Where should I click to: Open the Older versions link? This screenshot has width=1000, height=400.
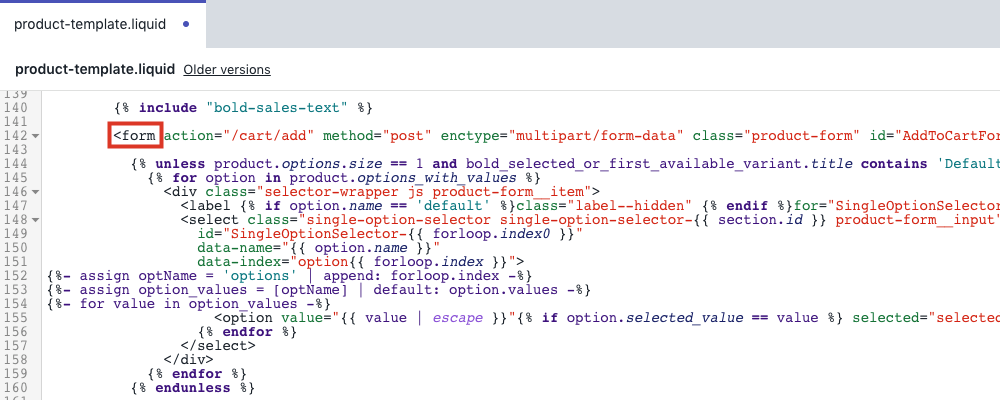(x=227, y=70)
